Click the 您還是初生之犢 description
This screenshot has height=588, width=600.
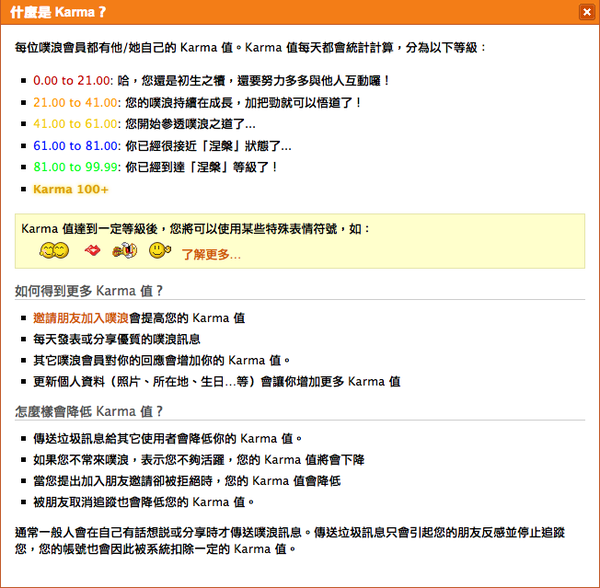[x=254, y=81]
